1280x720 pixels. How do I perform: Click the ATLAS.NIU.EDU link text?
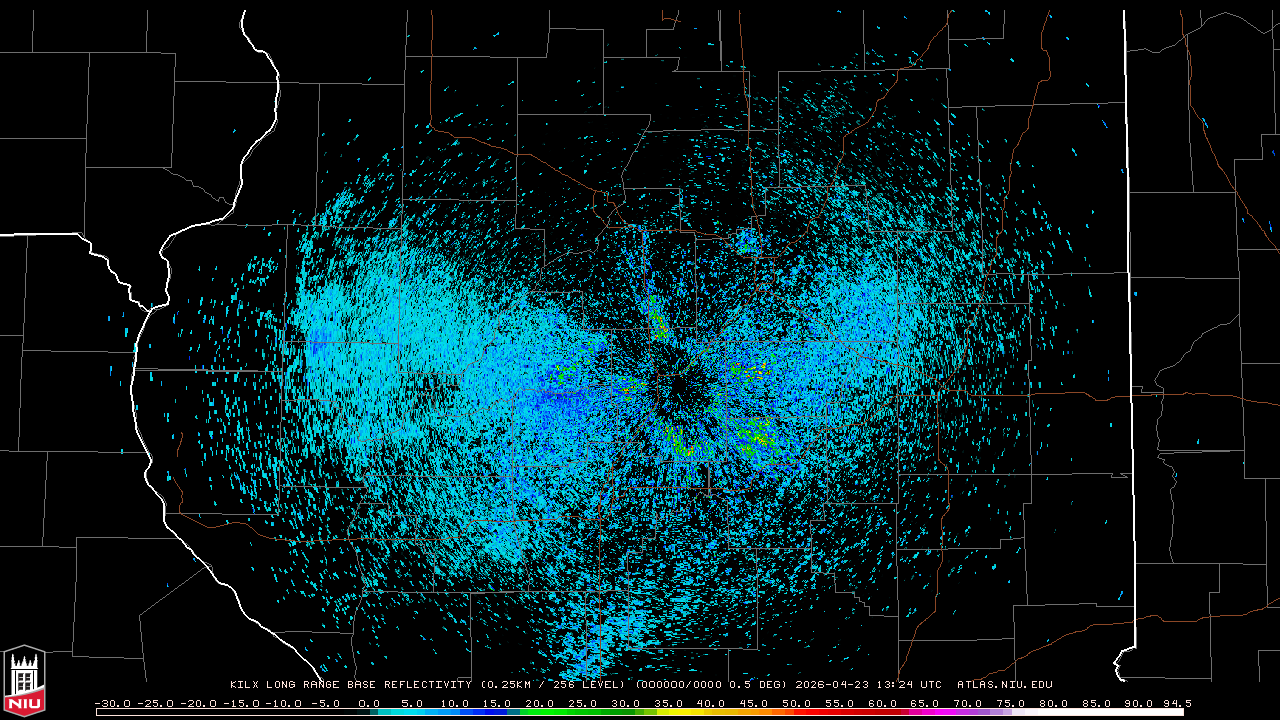(x=1004, y=685)
